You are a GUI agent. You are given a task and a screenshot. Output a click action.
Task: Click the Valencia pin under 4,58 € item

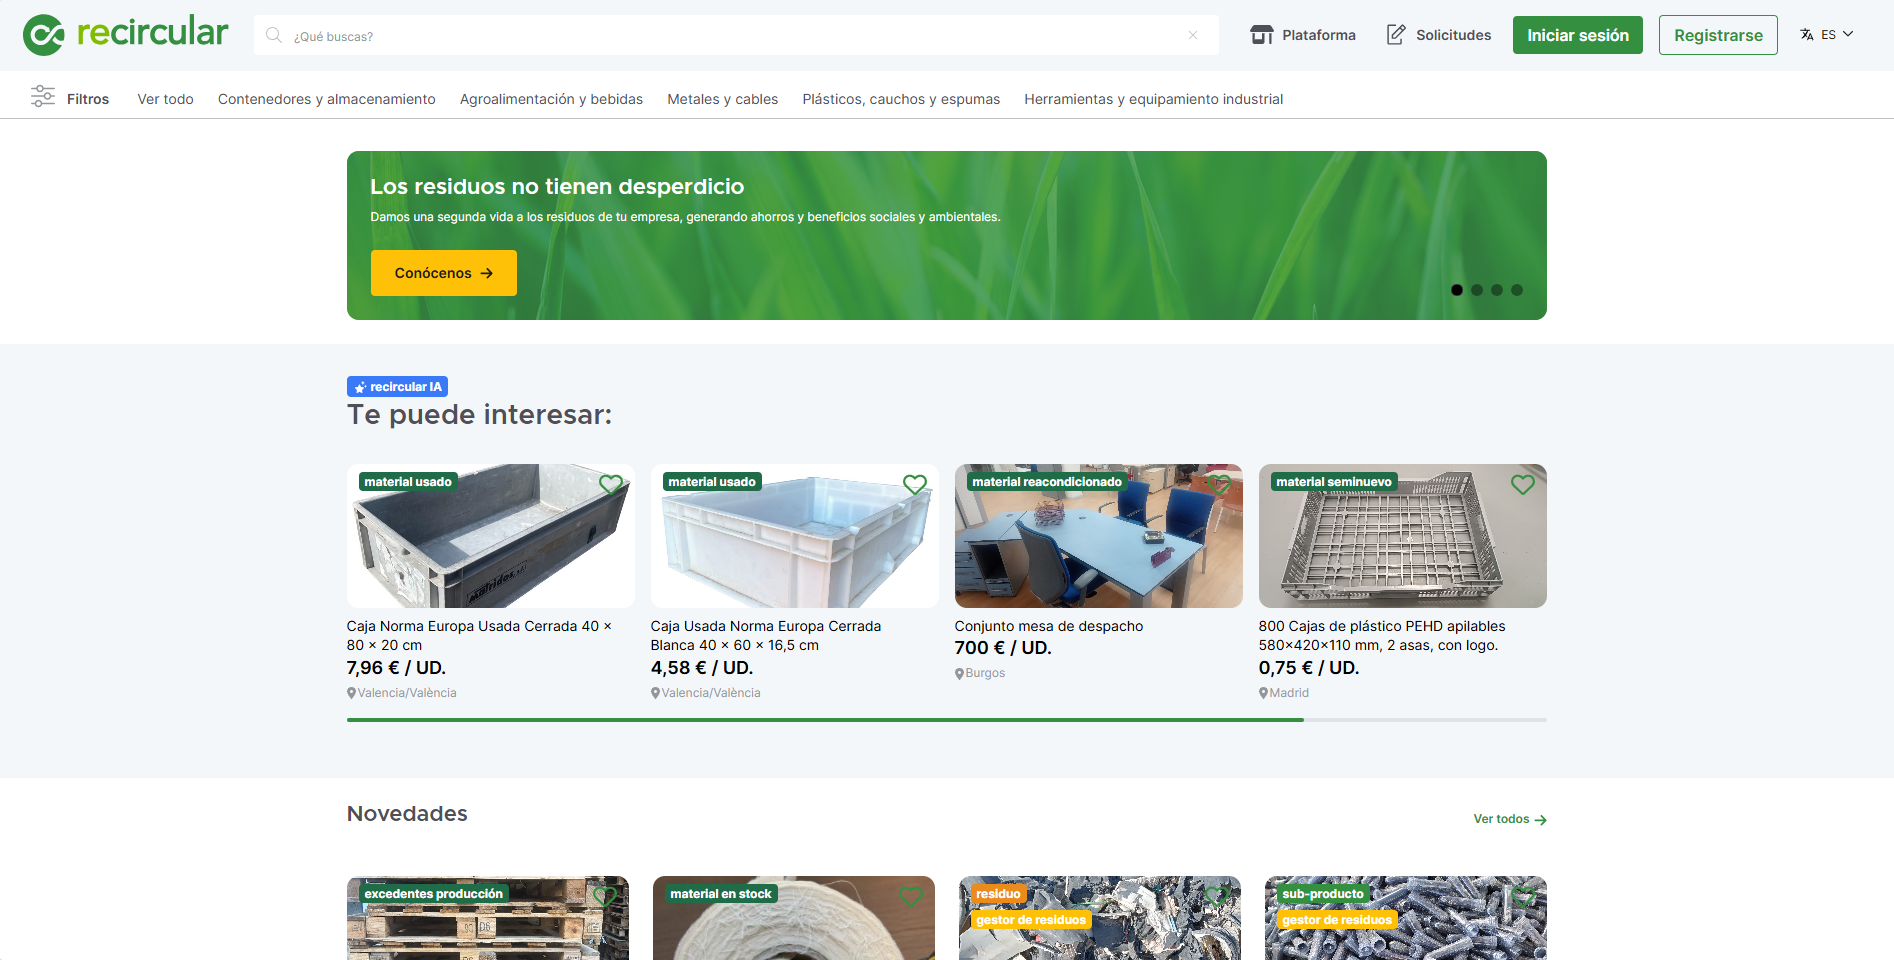tap(656, 693)
